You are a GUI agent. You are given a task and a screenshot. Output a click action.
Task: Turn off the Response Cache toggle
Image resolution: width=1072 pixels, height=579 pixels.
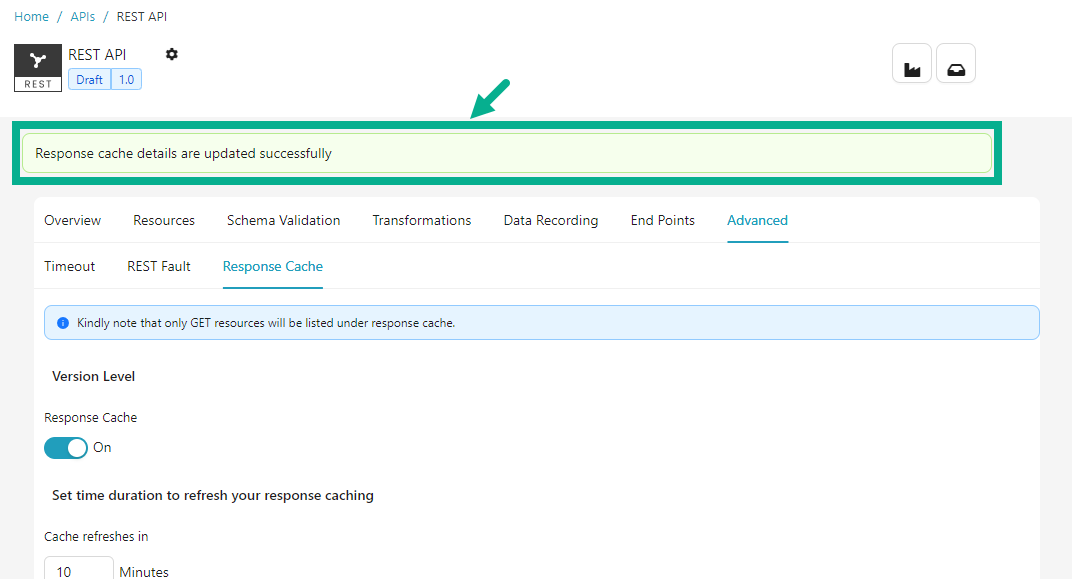(66, 448)
